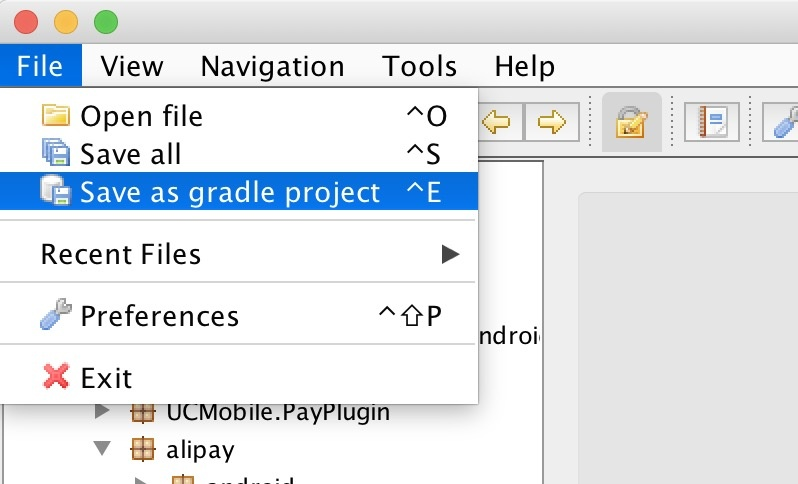The height and width of the screenshot is (484, 798).
Task: Click the forward arrow toolbar button
Action: pos(552,122)
